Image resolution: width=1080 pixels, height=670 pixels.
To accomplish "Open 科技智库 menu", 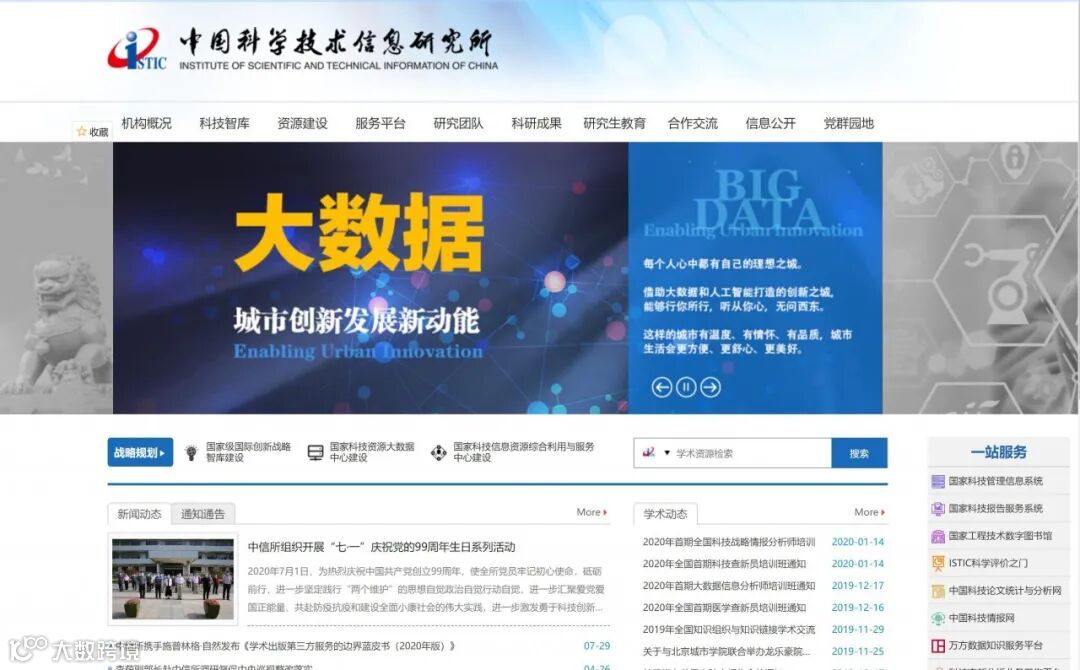I will click(x=225, y=123).
